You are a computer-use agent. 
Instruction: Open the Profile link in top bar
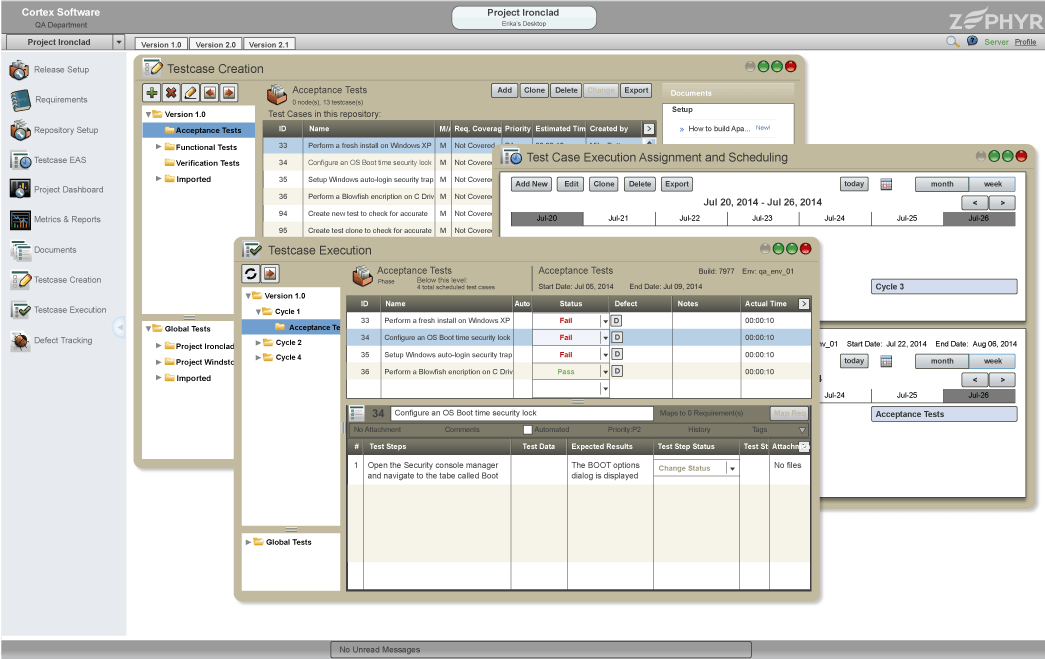tap(1025, 42)
